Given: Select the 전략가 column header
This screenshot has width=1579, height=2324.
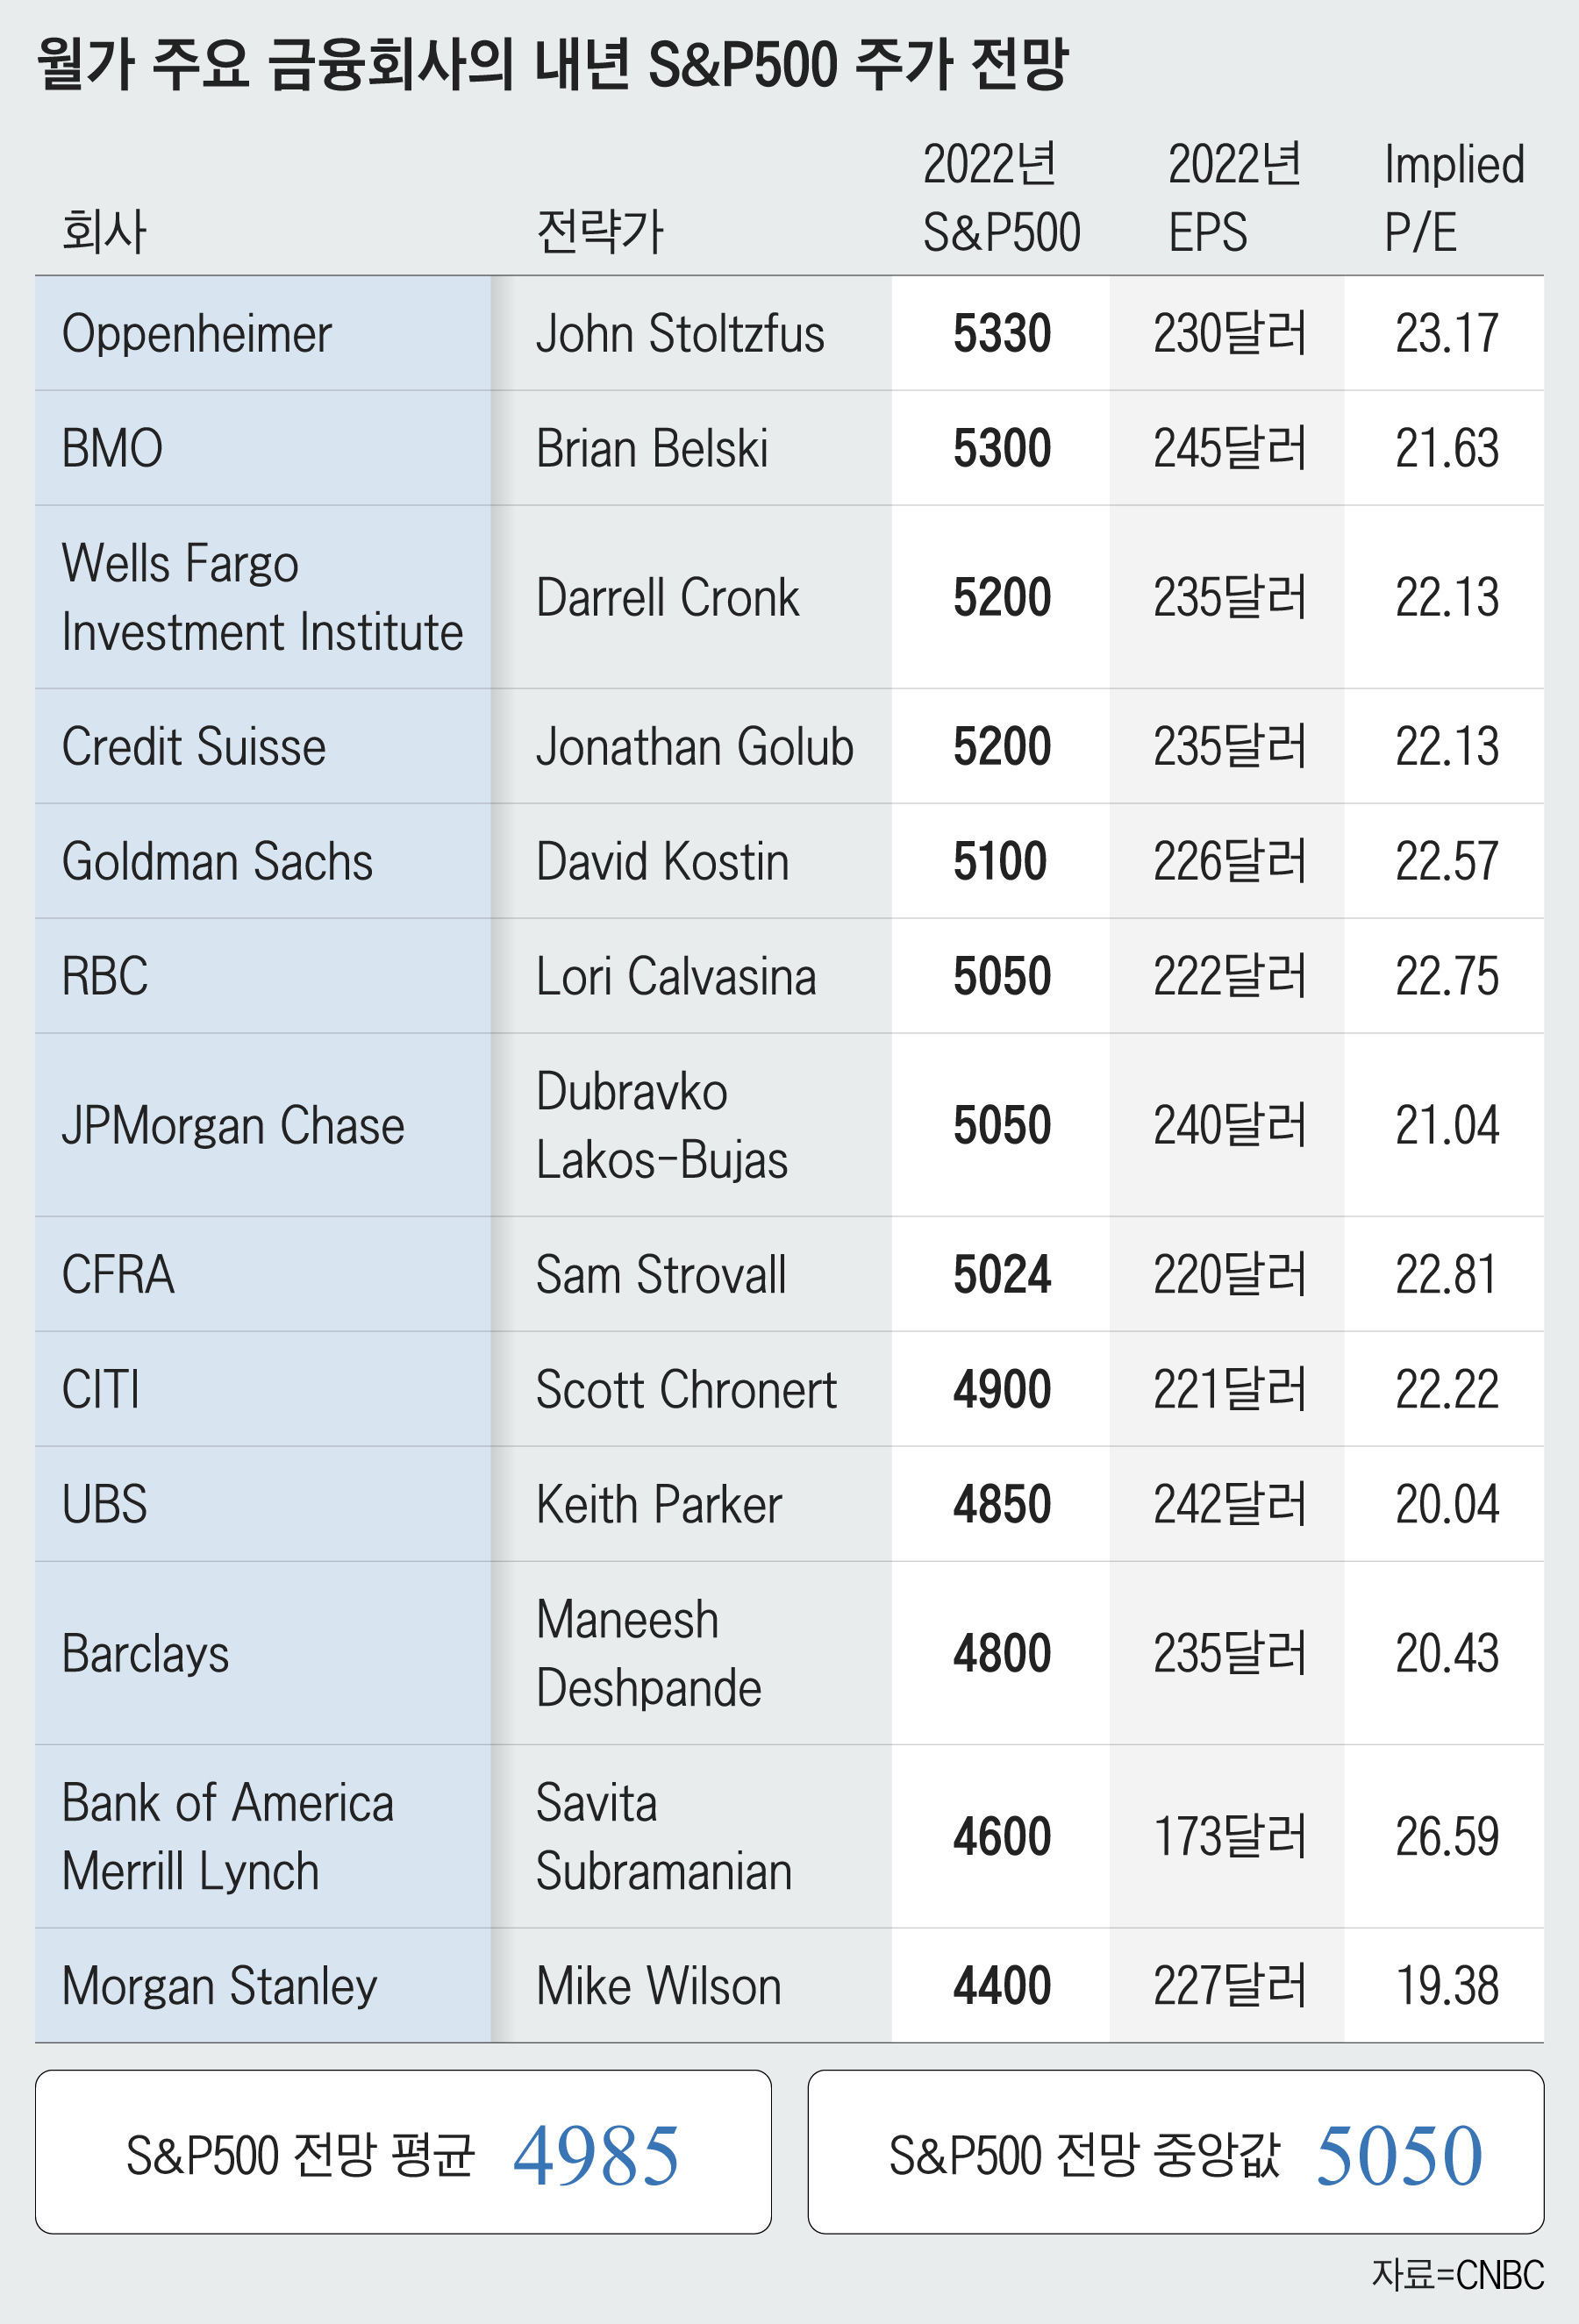Looking at the screenshot, I should pyautogui.click(x=599, y=232).
